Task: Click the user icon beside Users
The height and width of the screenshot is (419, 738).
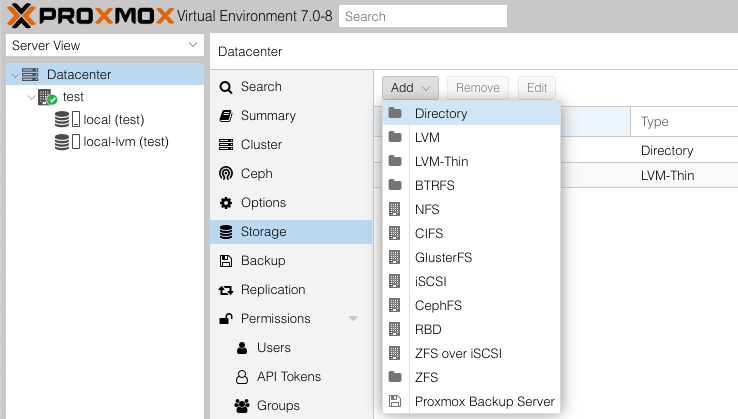Action: pos(242,348)
